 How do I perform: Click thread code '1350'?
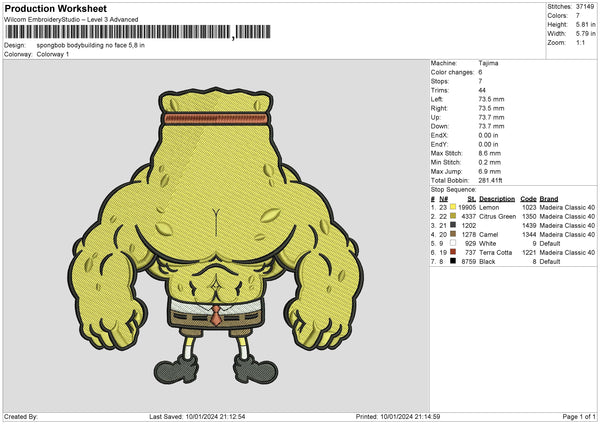pos(529,217)
